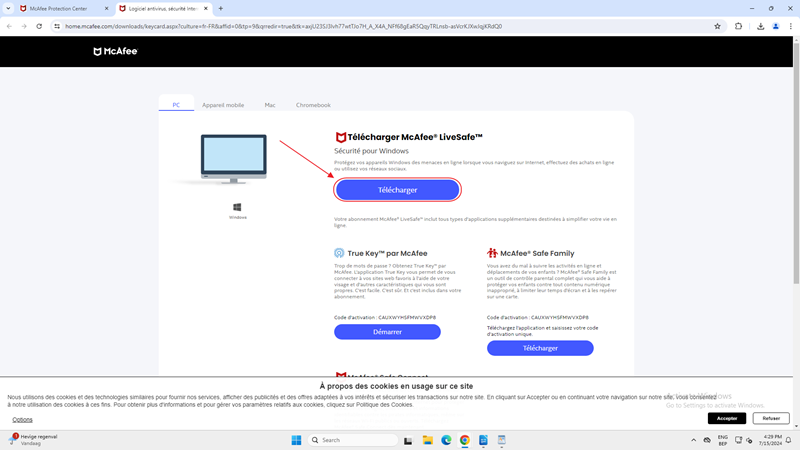Click the McAfee logo in header
The image size is (800, 450).
coord(115,51)
